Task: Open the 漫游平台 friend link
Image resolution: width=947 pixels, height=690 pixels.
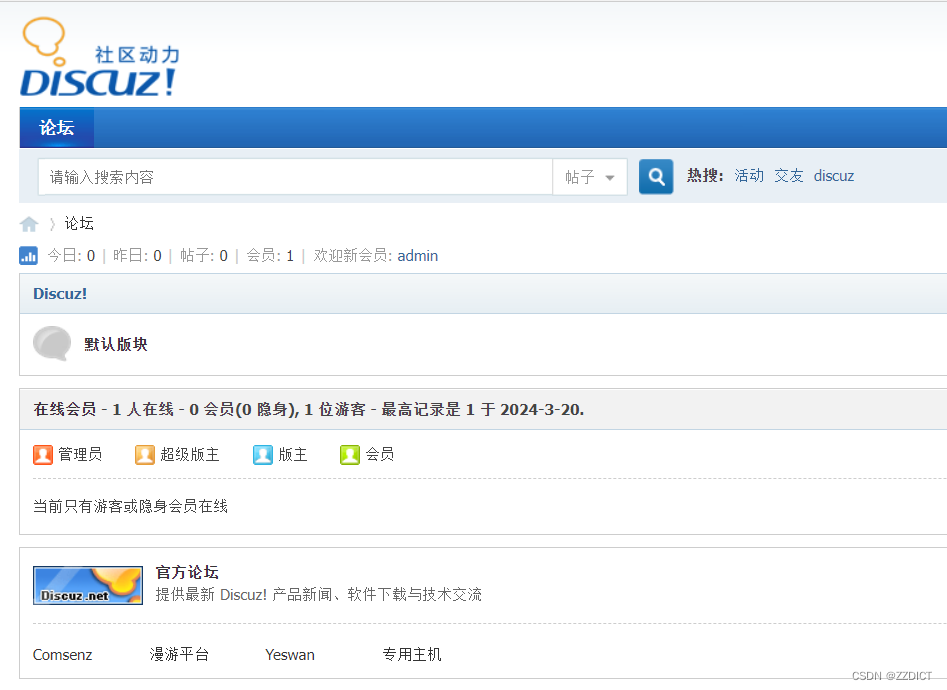Action: [179, 654]
